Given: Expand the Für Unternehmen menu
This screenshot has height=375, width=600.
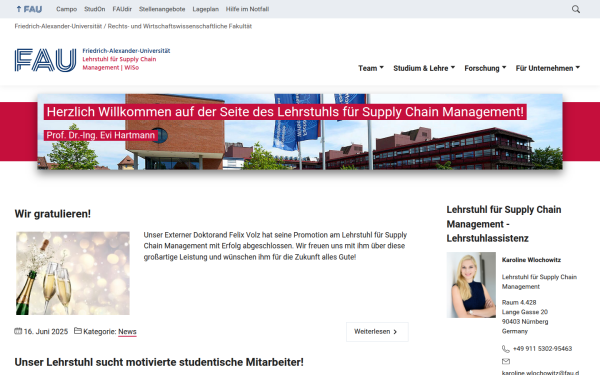Looking at the screenshot, I should tap(548, 68).
